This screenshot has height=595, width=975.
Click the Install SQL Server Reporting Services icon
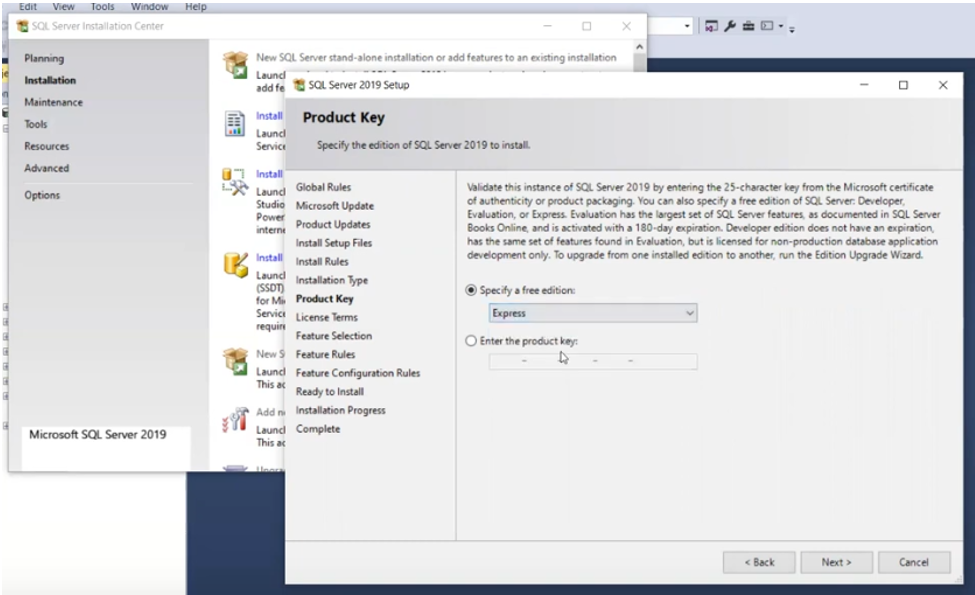point(235,122)
